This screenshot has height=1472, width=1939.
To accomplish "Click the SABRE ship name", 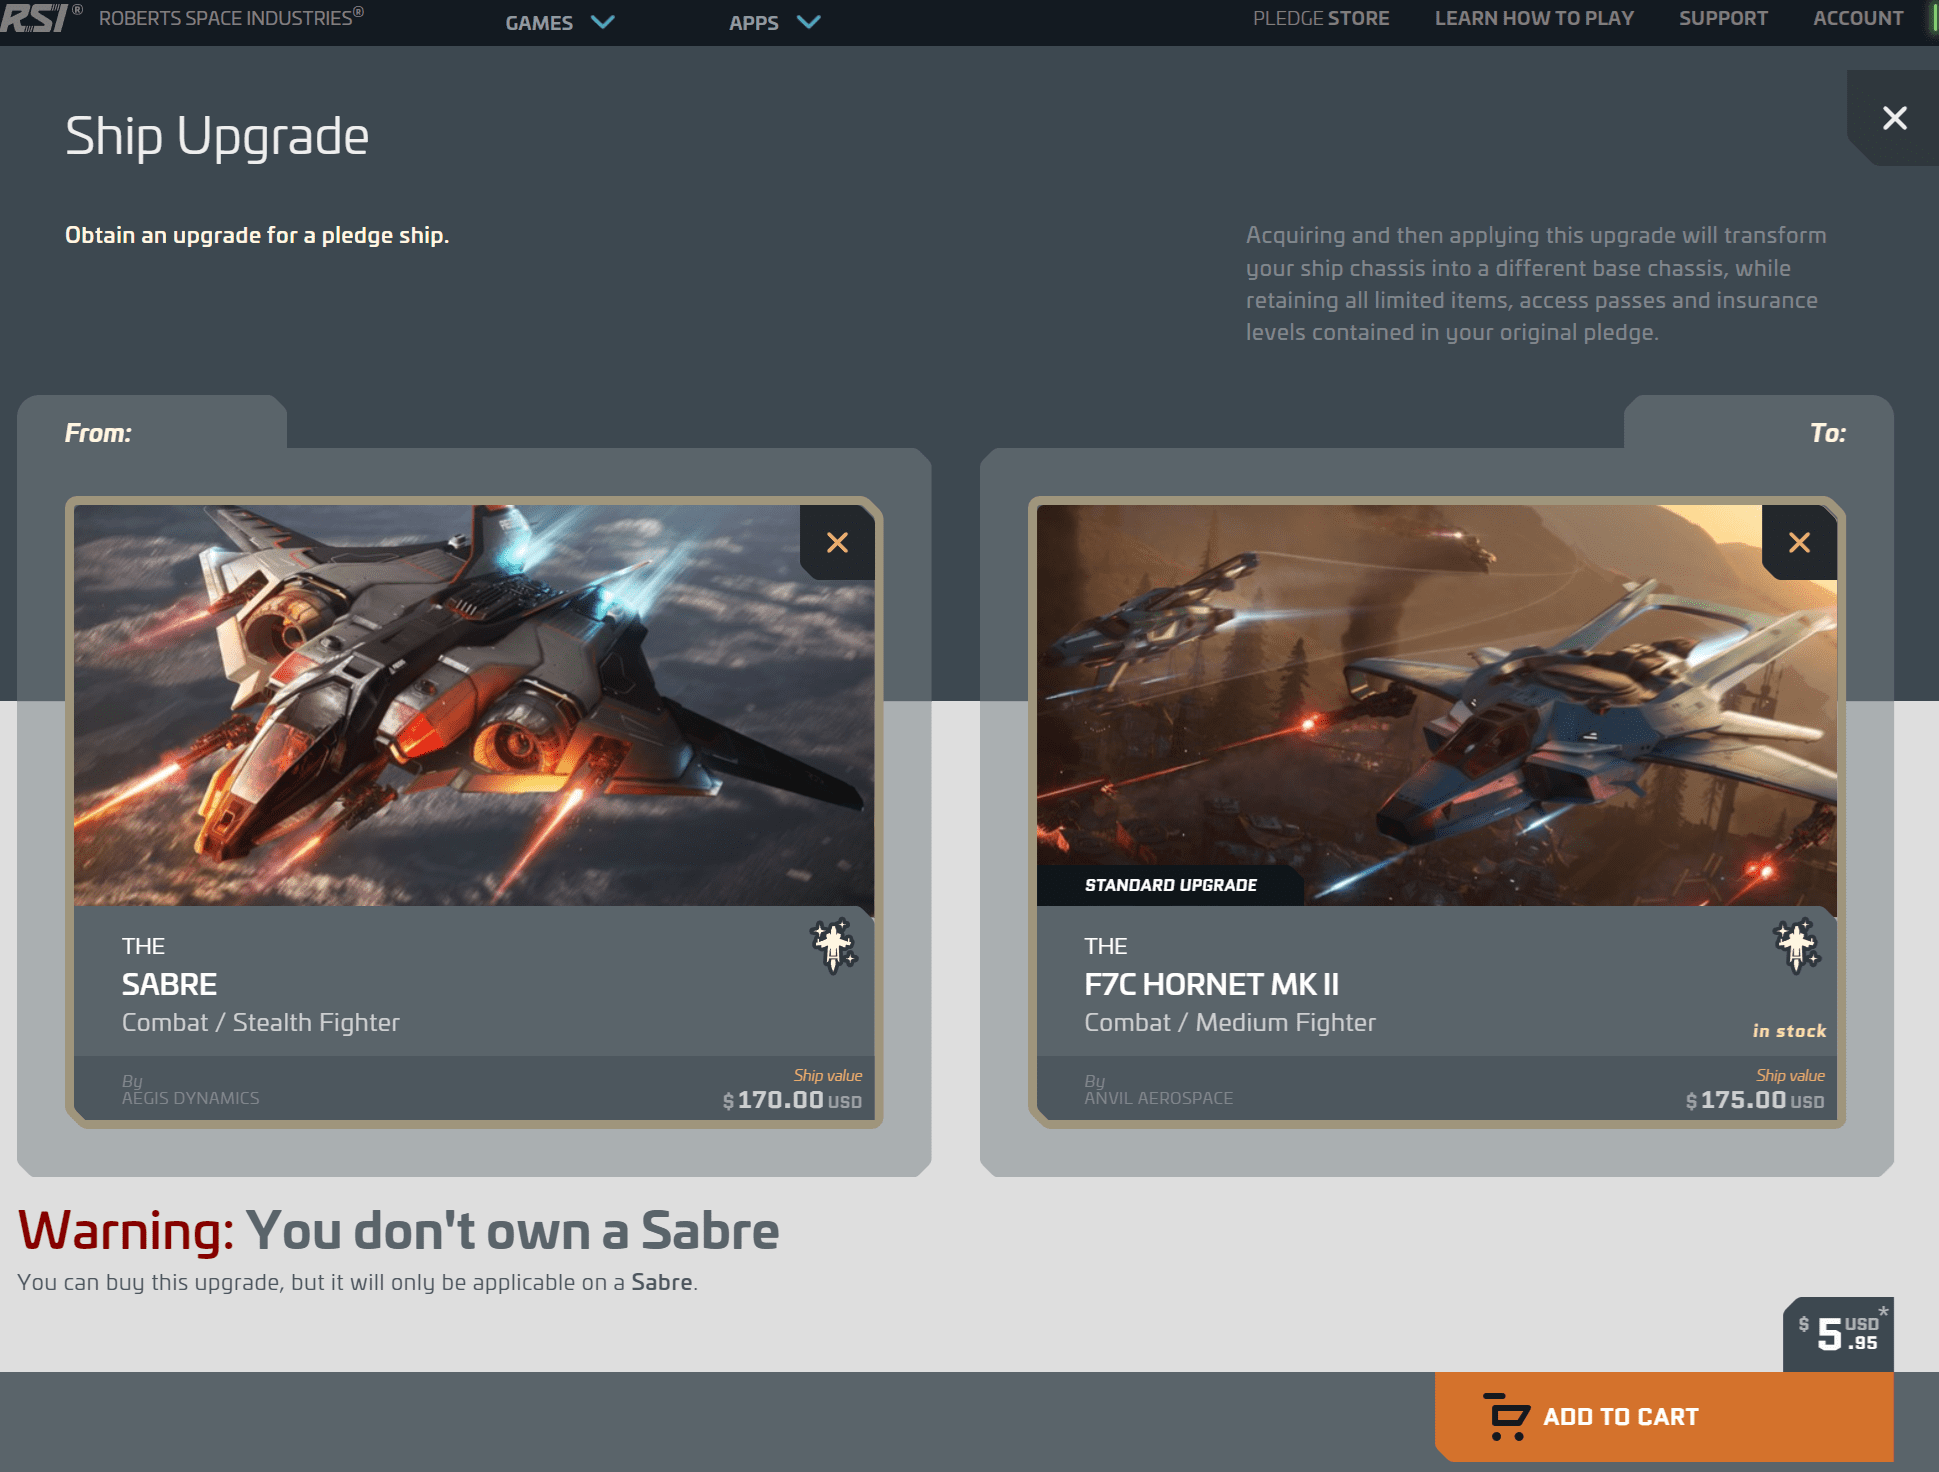I will 169,984.
